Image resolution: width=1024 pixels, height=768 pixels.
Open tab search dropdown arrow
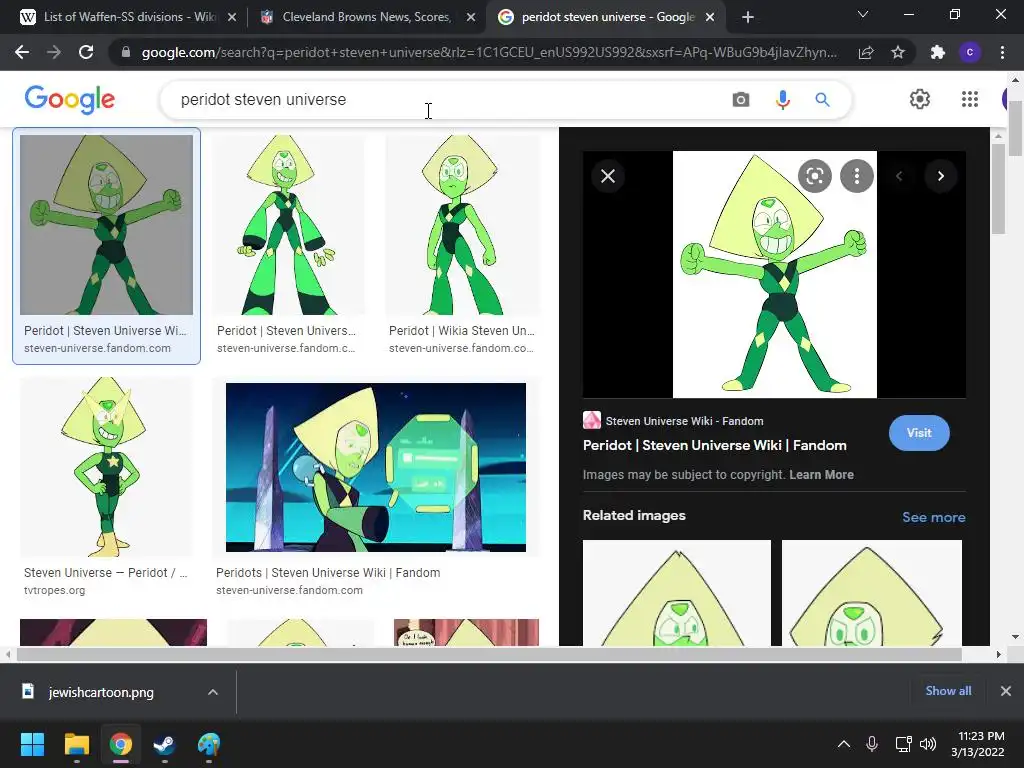click(863, 14)
